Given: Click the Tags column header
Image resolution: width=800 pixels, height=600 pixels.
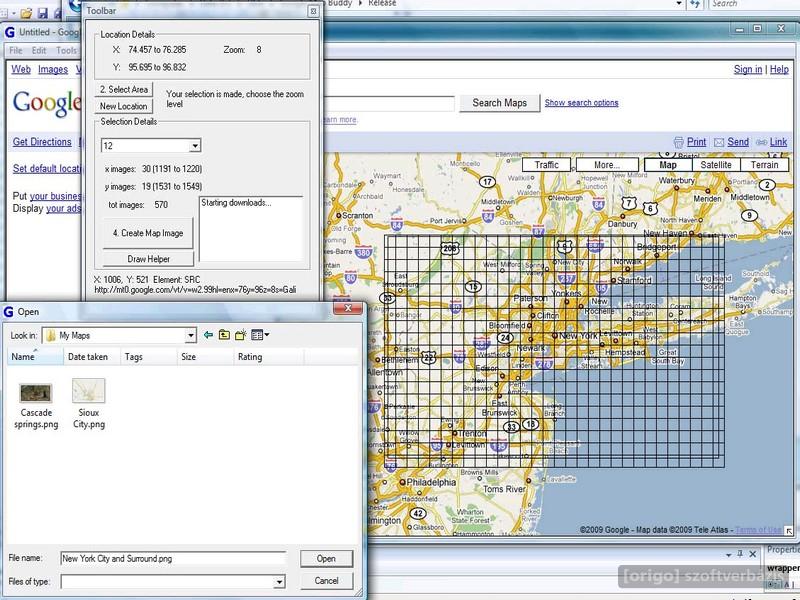Looking at the screenshot, I should (x=148, y=357).
